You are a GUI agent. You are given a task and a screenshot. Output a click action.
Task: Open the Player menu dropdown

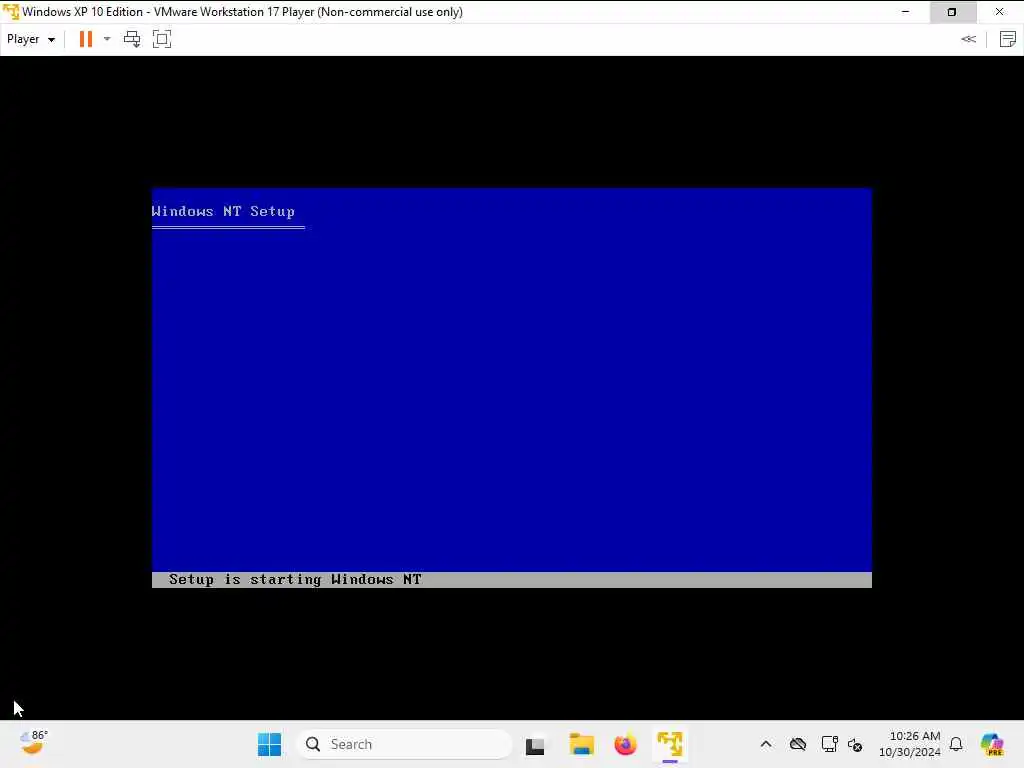[x=31, y=39]
